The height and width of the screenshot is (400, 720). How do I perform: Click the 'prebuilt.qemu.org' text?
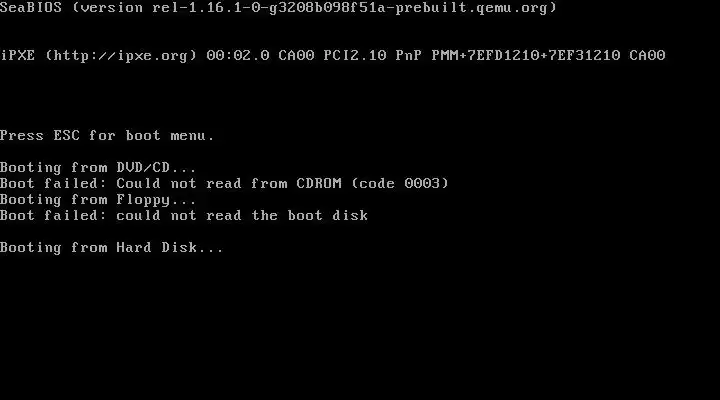472,8
